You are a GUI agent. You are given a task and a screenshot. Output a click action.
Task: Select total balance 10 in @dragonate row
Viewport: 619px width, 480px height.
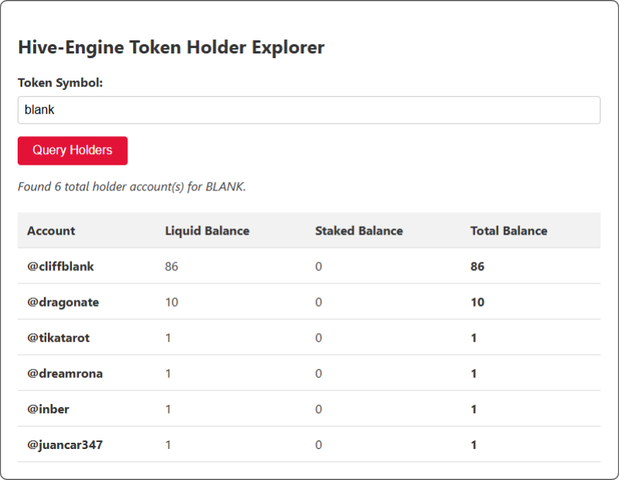[x=477, y=302]
